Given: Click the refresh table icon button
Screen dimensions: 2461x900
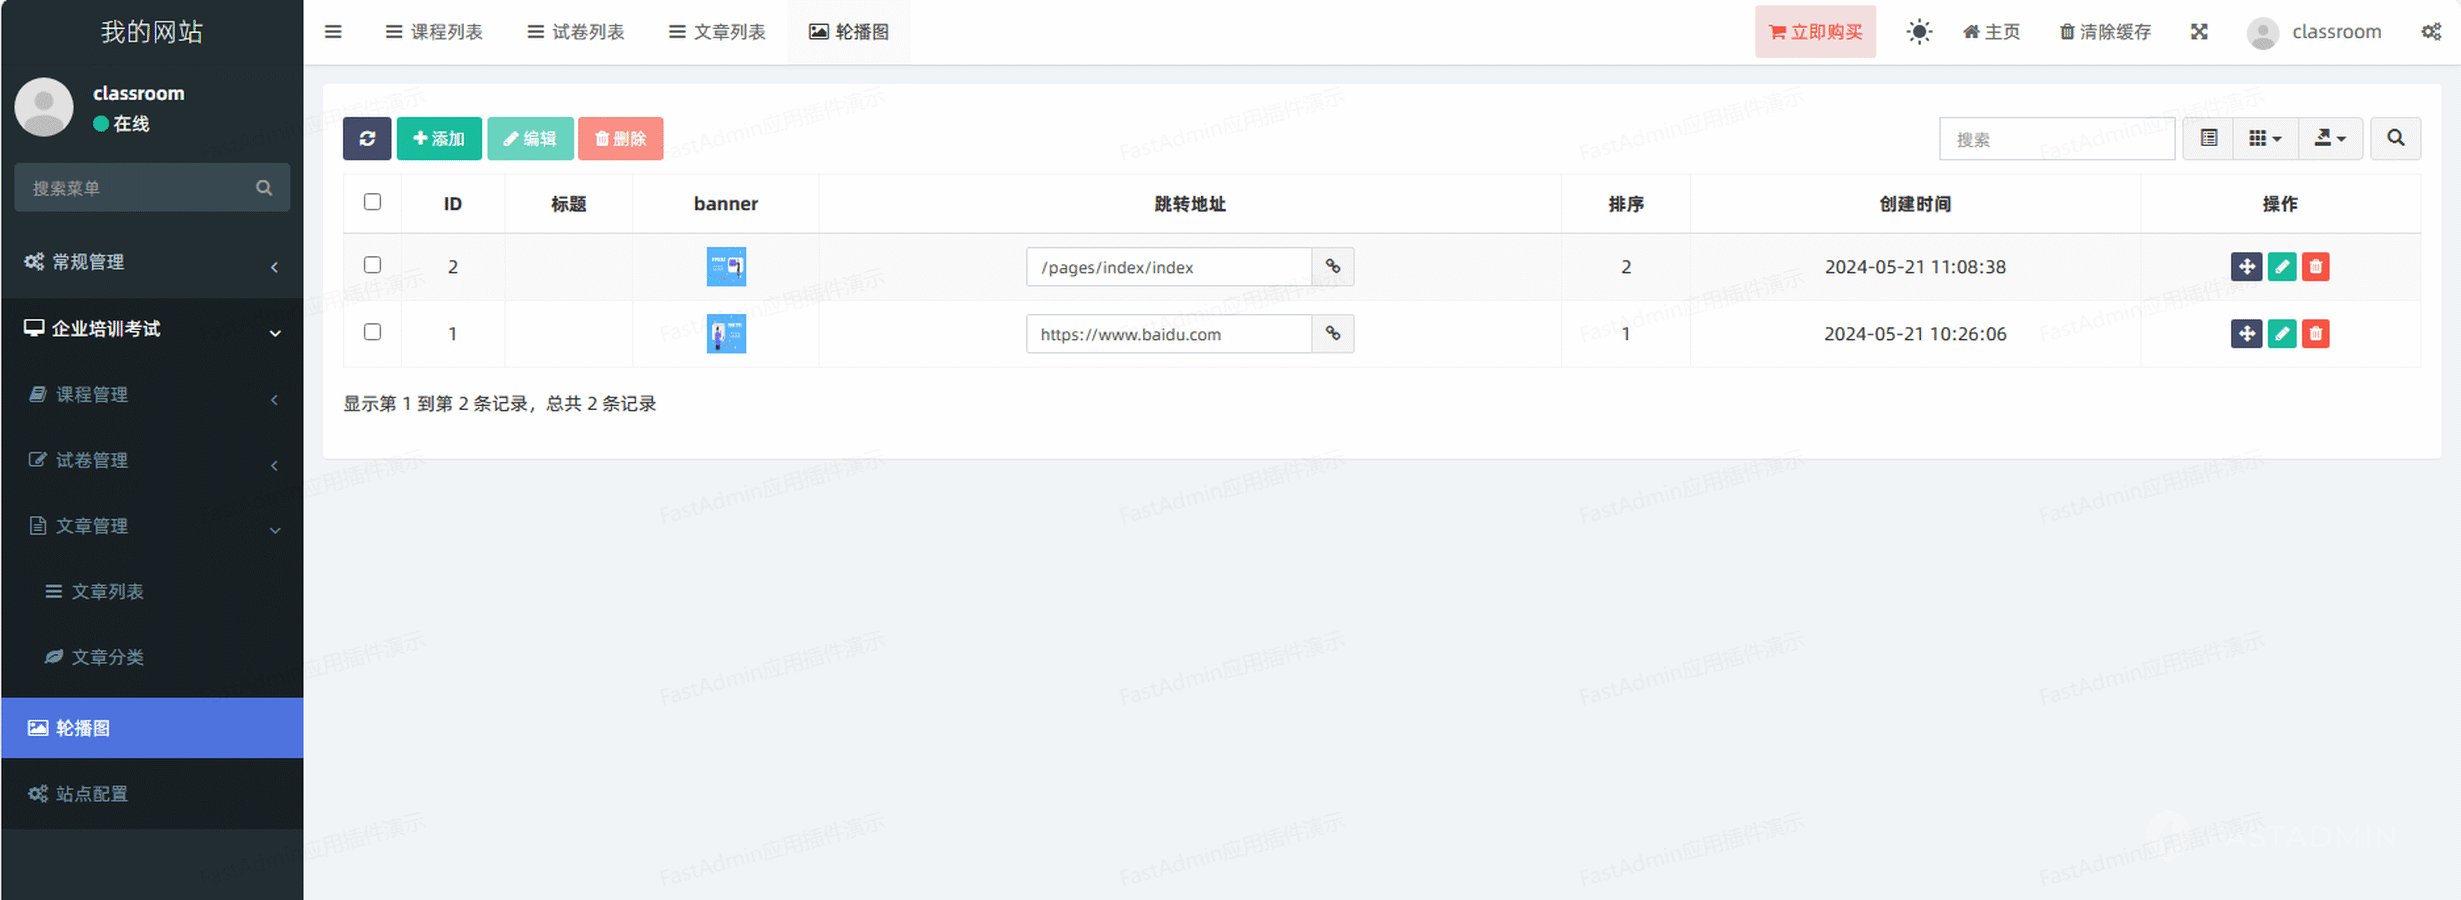Looking at the screenshot, I should point(366,138).
